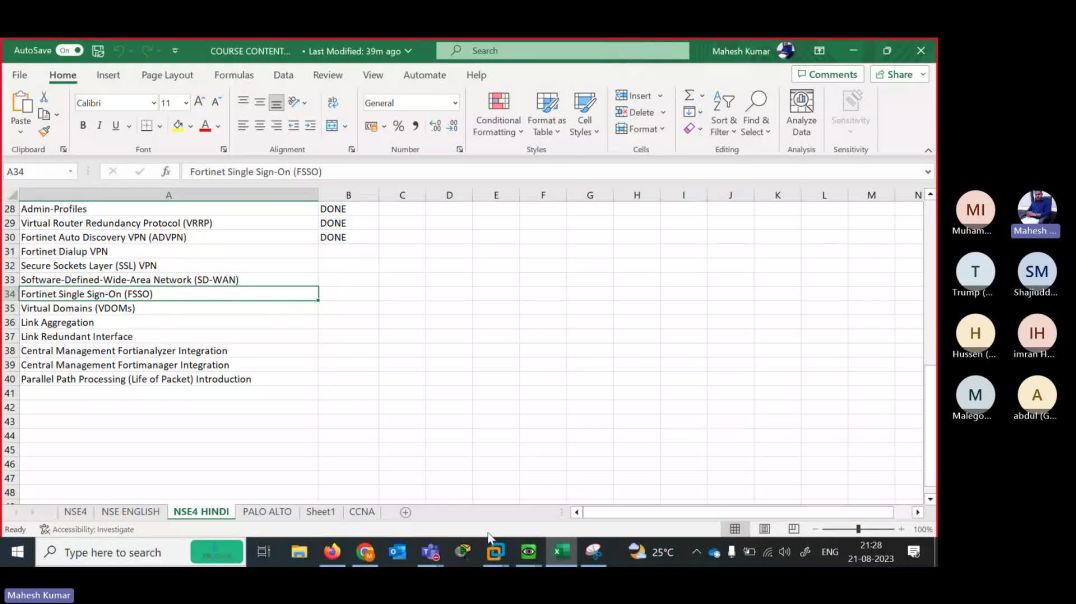Open the Calibri font name dropdown
The width and height of the screenshot is (1076, 604).
pos(154,103)
